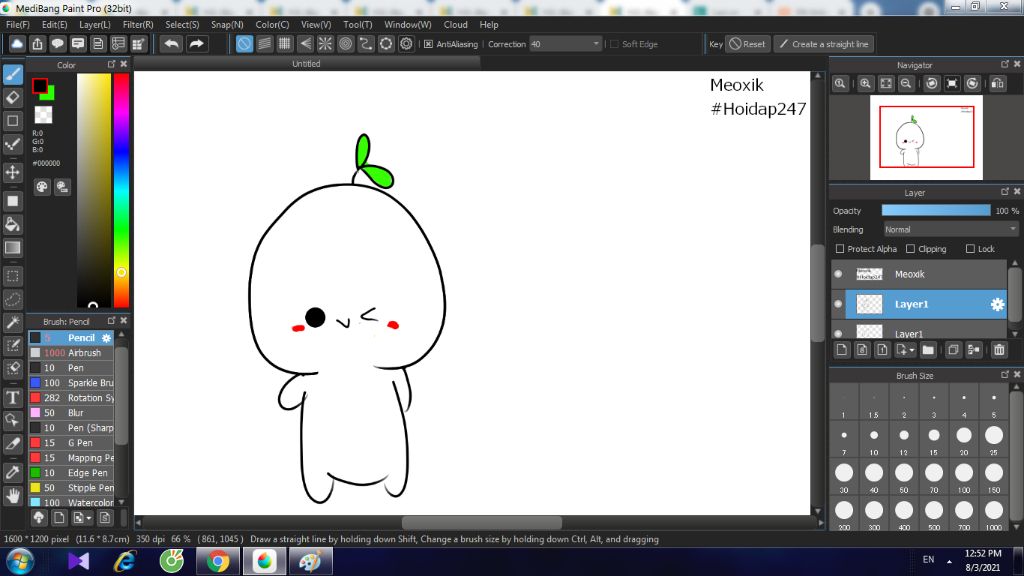Delete the selected layer with trash icon

point(999,350)
